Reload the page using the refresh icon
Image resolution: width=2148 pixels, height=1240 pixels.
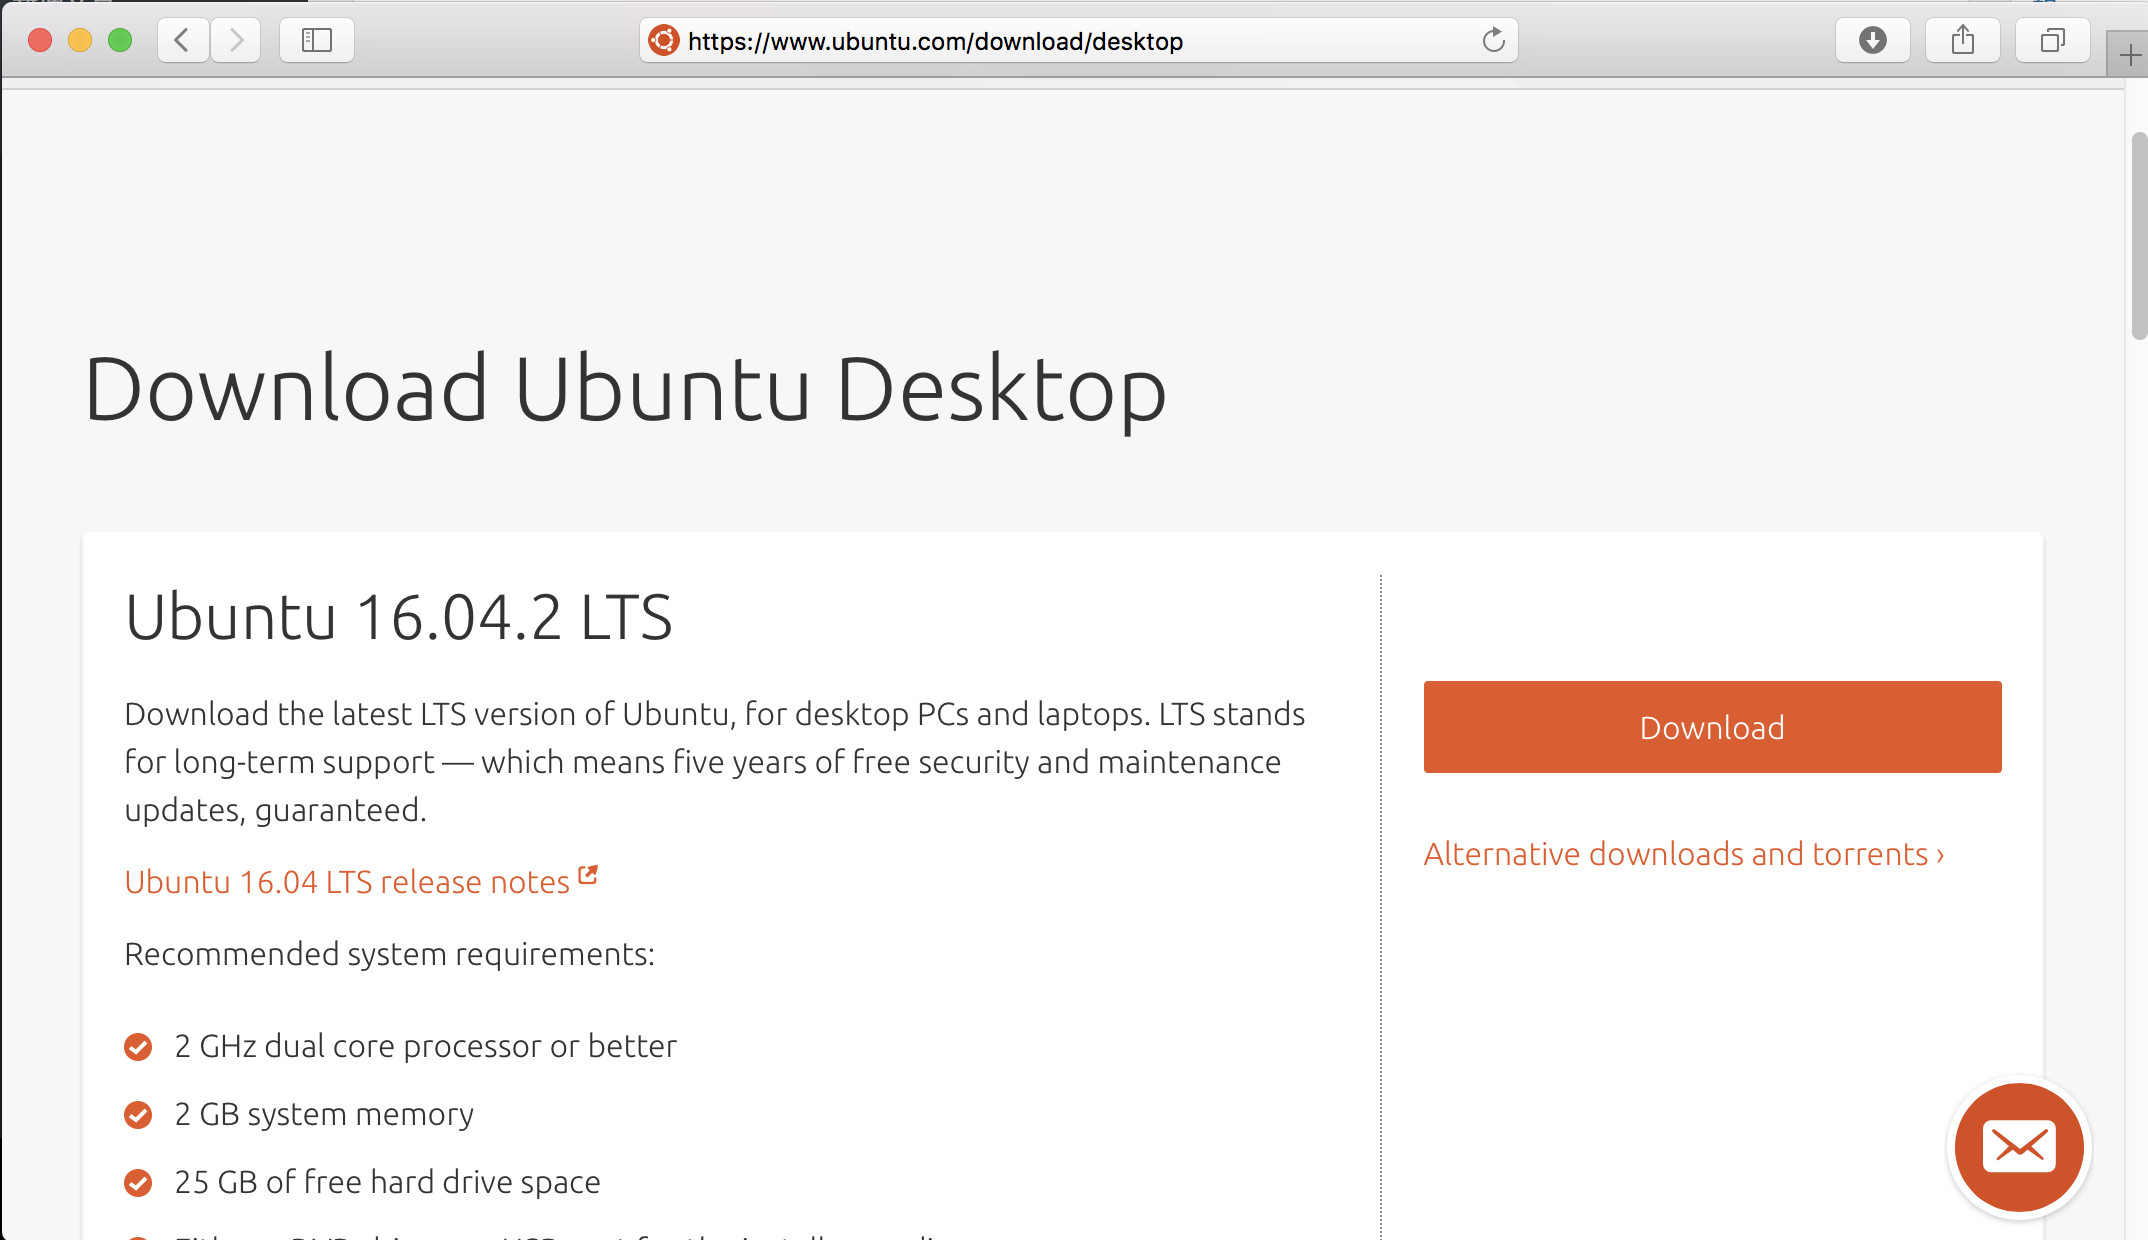click(1493, 40)
